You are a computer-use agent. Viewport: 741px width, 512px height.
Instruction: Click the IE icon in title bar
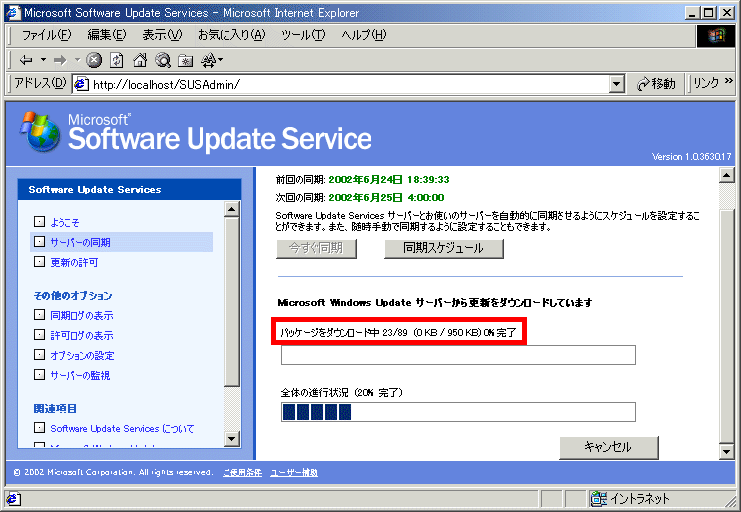(x=14, y=12)
